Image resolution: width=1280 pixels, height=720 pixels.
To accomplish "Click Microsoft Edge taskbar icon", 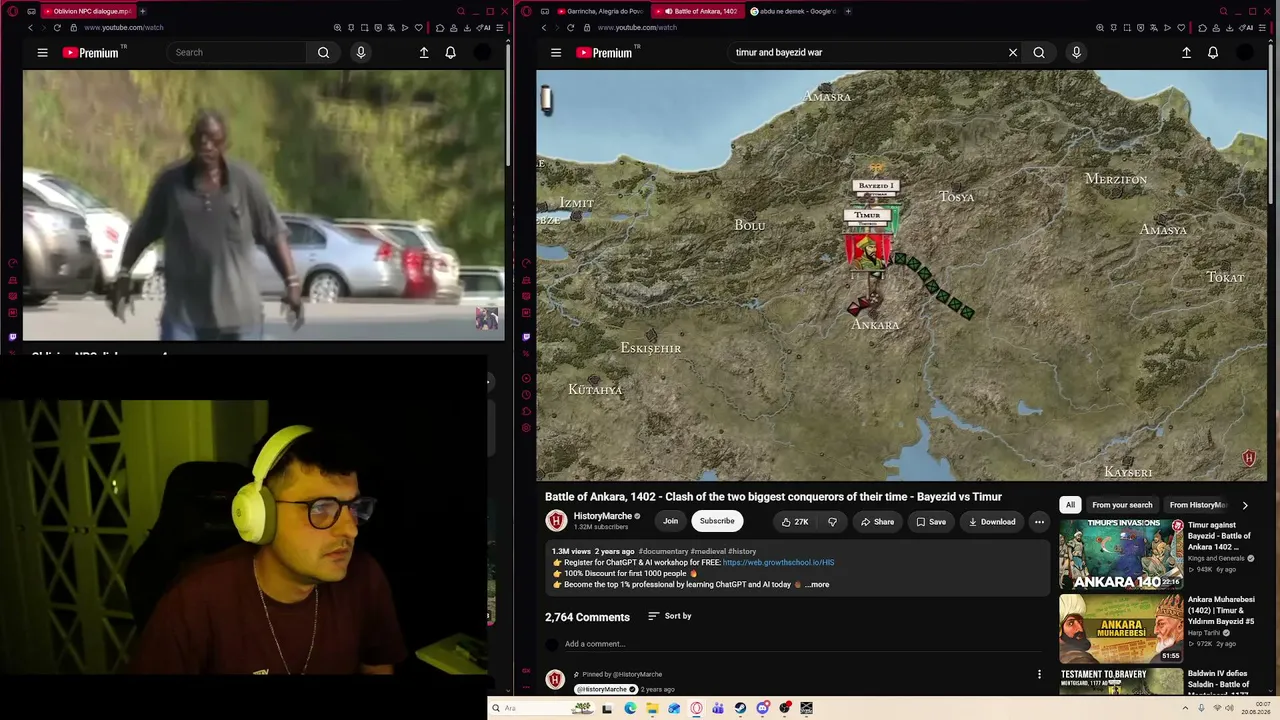I will tap(630, 708).
